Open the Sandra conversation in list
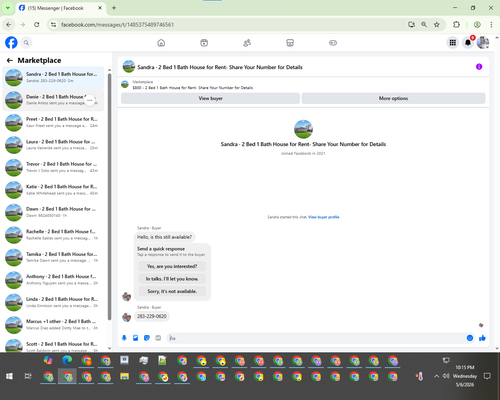The width and height of the screenshot is (500, 400). click(53, 77)
